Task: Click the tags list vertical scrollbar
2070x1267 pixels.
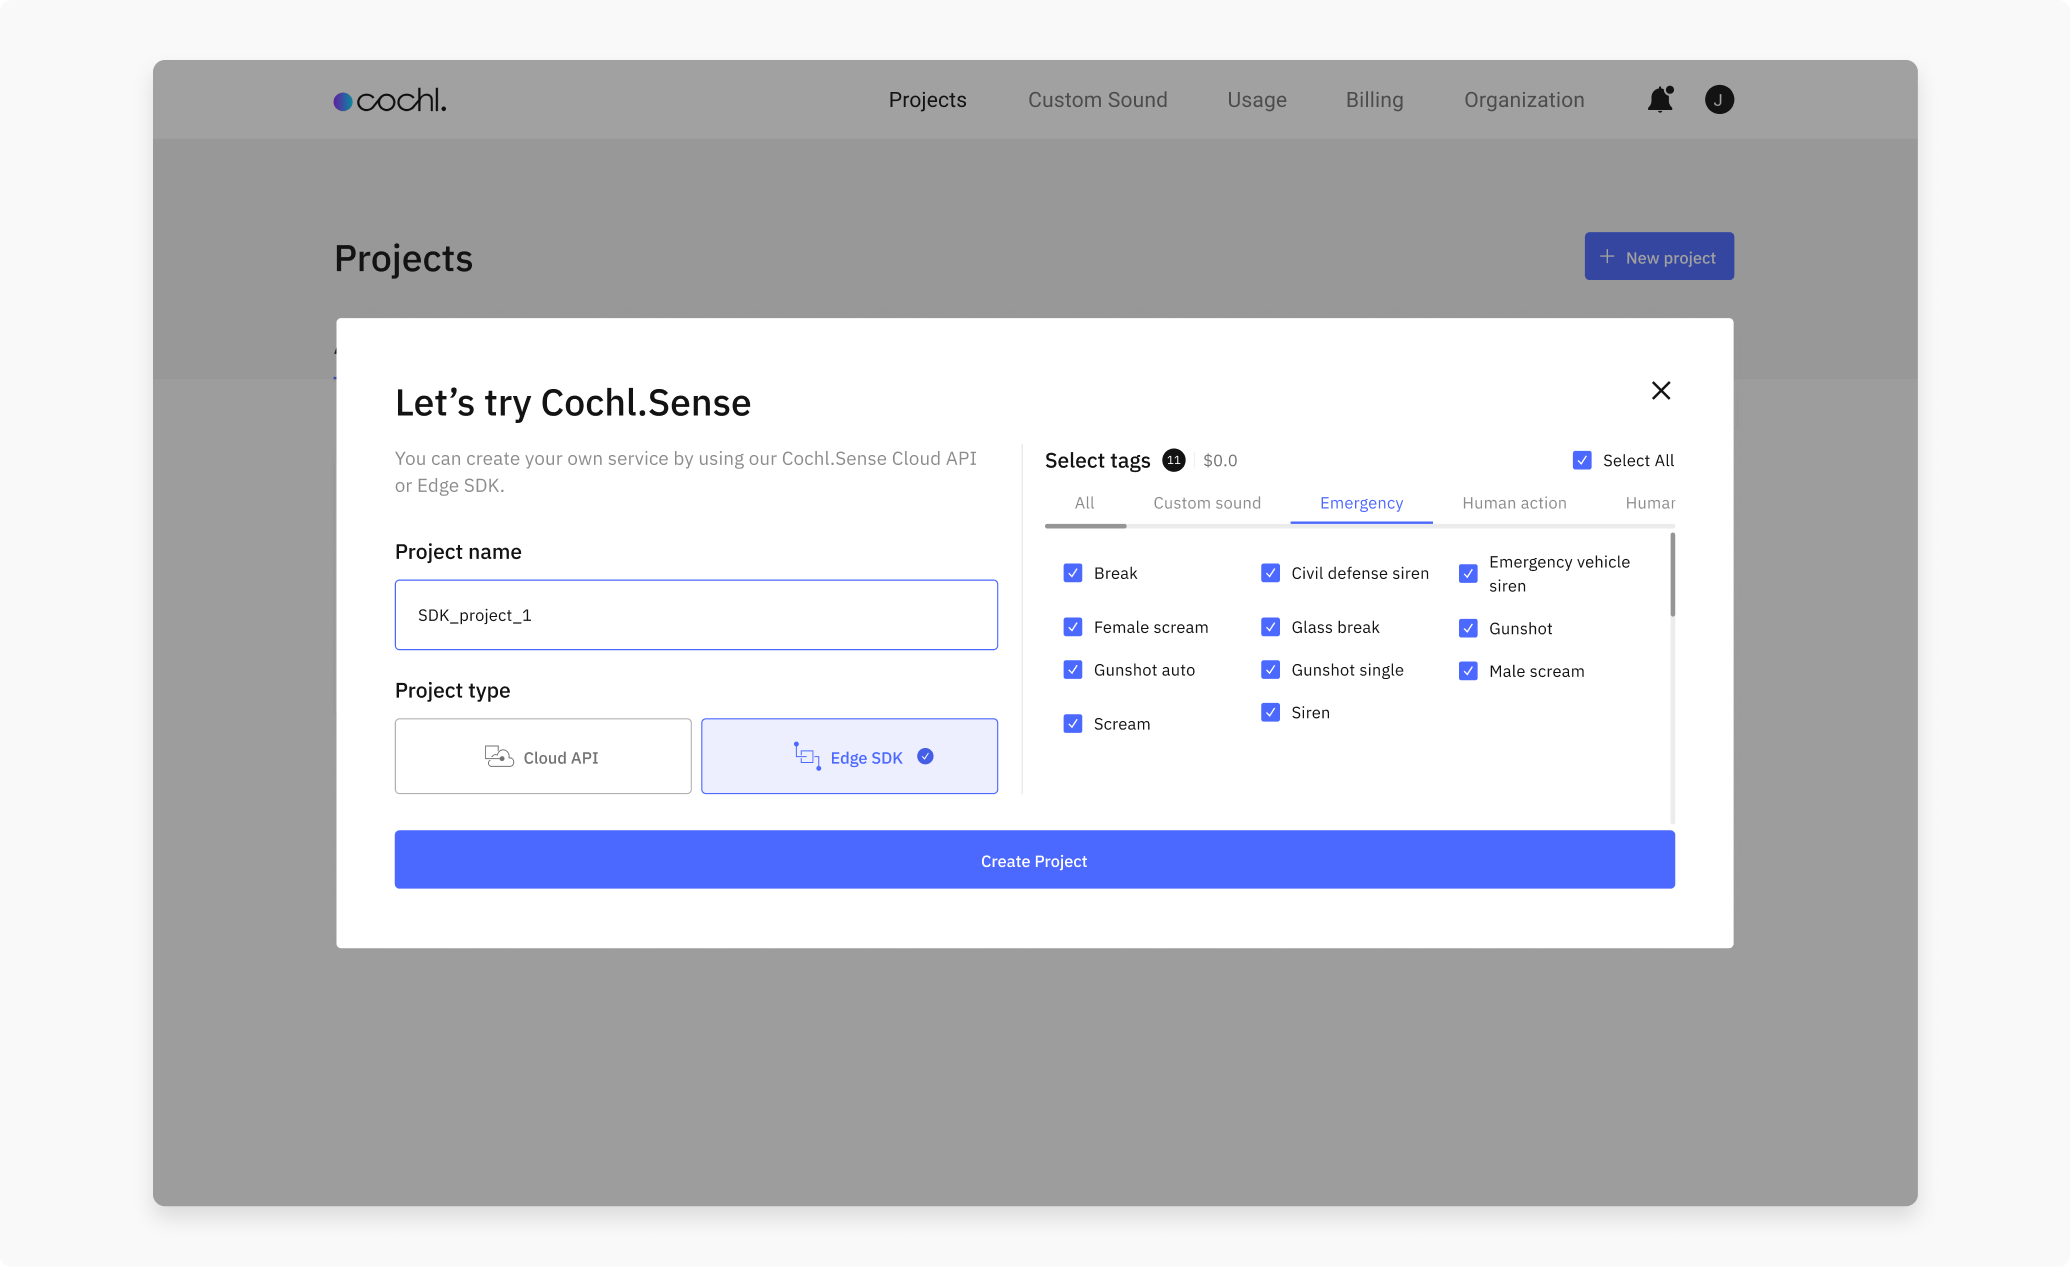Action: (1671, 575)
